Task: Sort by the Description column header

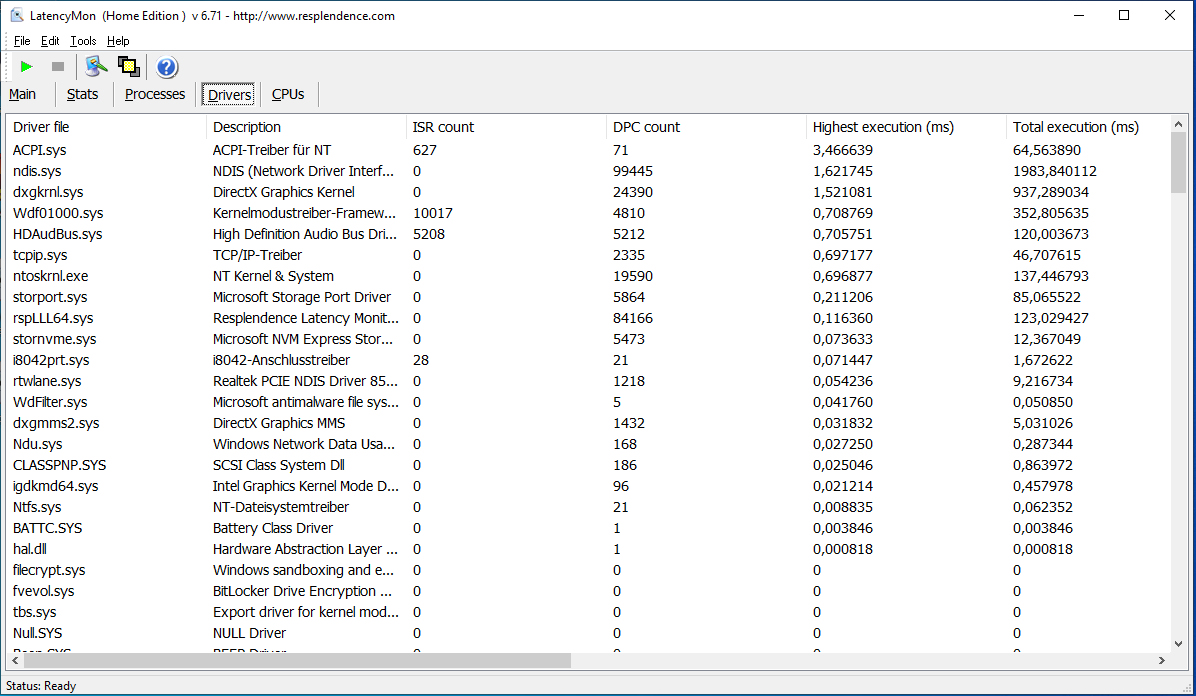Action: click(x=306, y=127)
